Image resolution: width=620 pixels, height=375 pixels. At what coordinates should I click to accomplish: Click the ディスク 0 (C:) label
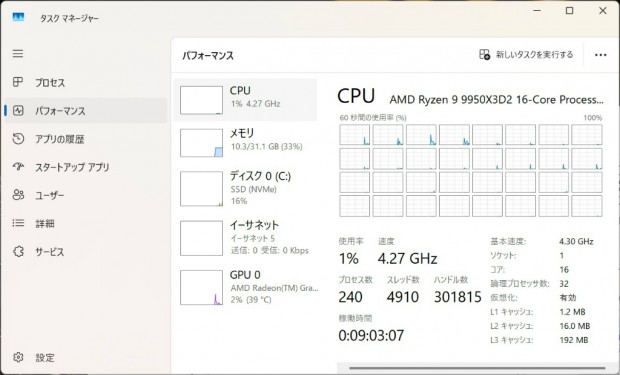pos(260,176)
